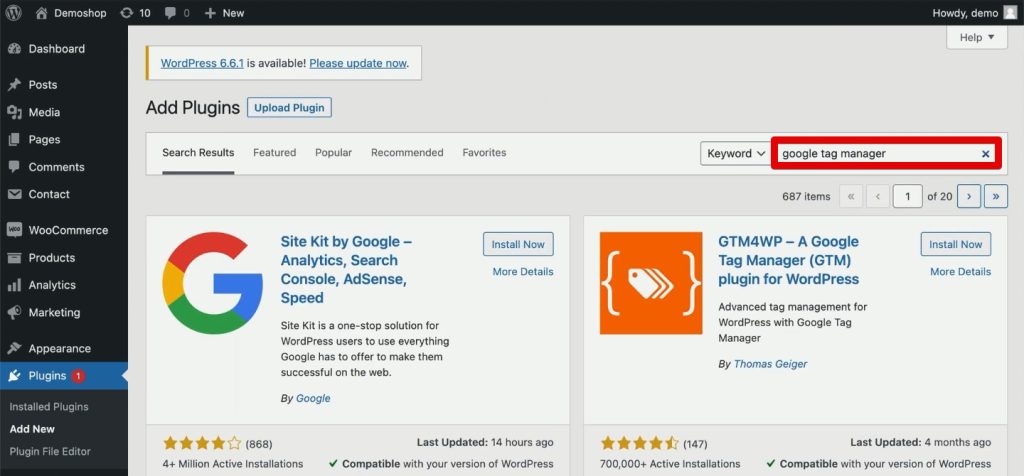
Task: Click "Last Updated: 14 hours ago" text
Action: pyautogui.click(x=485, y=443)
